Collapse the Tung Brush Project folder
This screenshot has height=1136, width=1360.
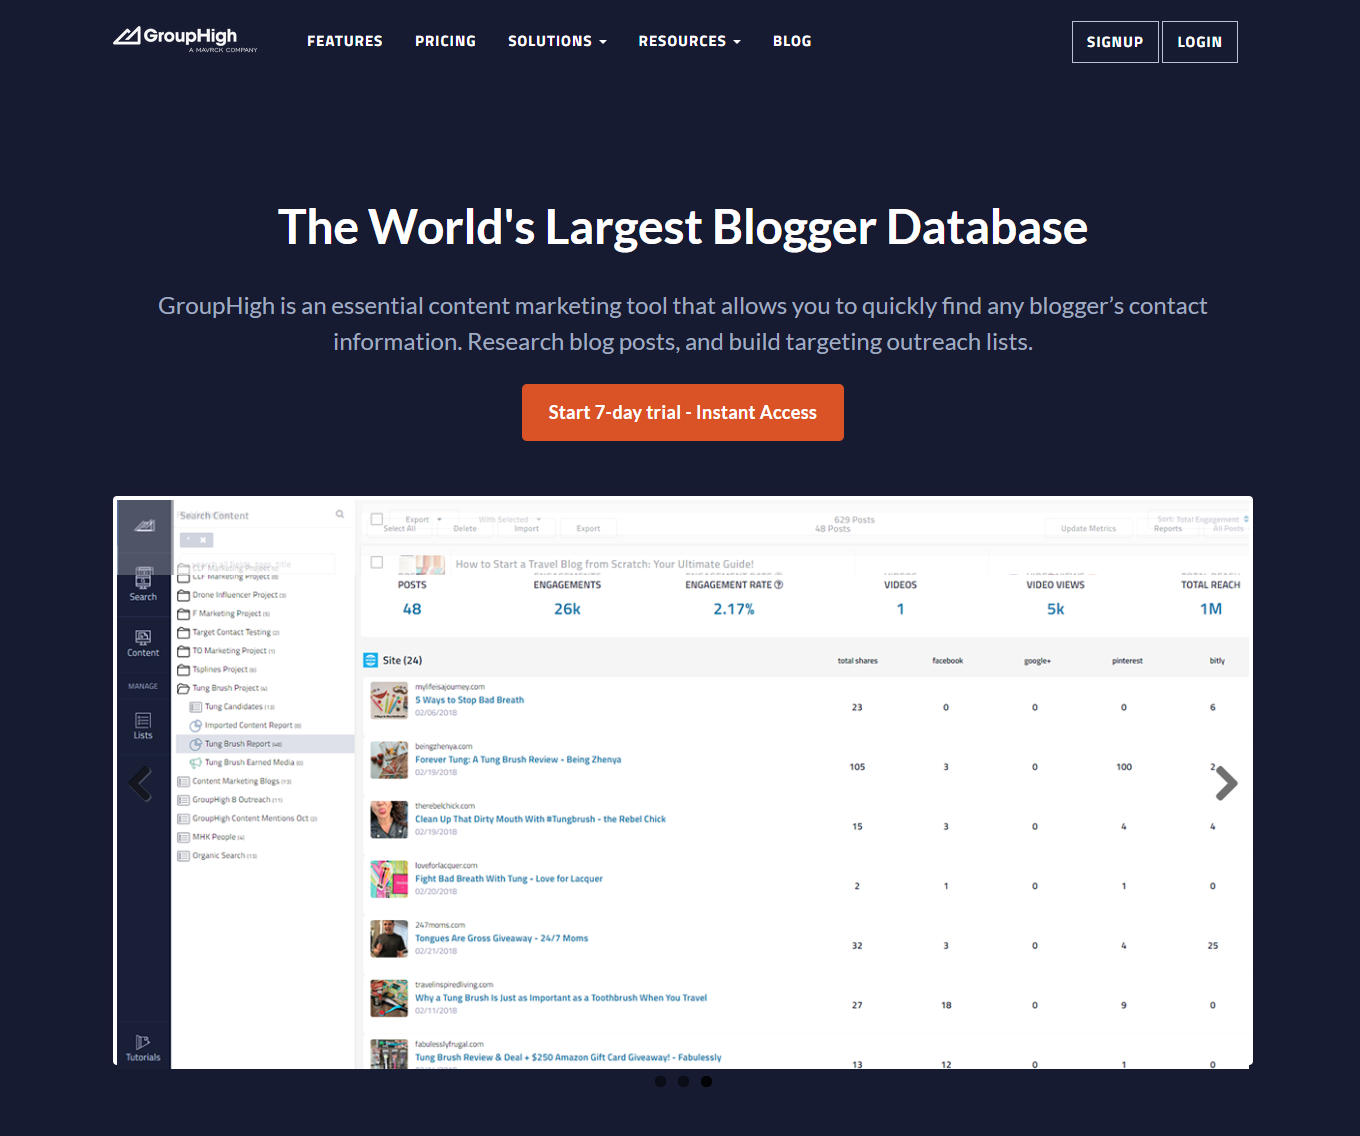(183, 688)
